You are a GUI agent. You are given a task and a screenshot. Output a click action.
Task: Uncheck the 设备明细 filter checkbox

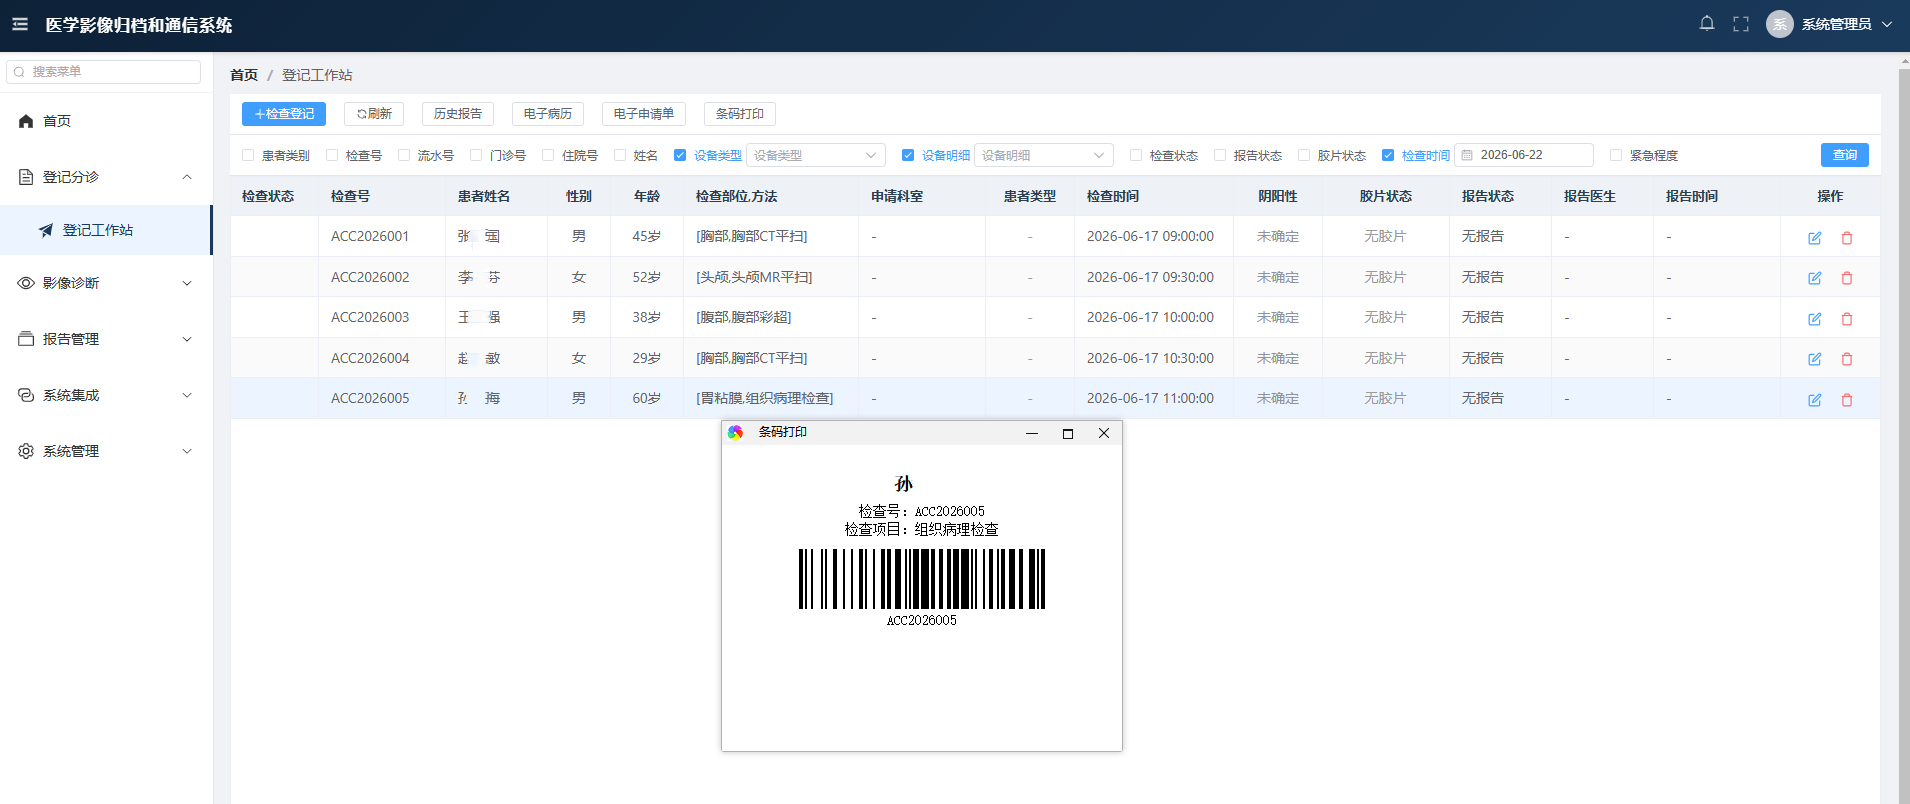coord(908,155)
